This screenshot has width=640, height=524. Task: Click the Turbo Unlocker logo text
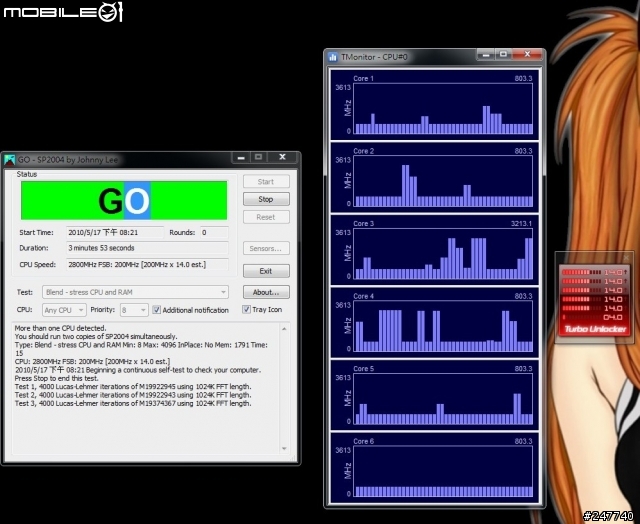pos(595,329)
